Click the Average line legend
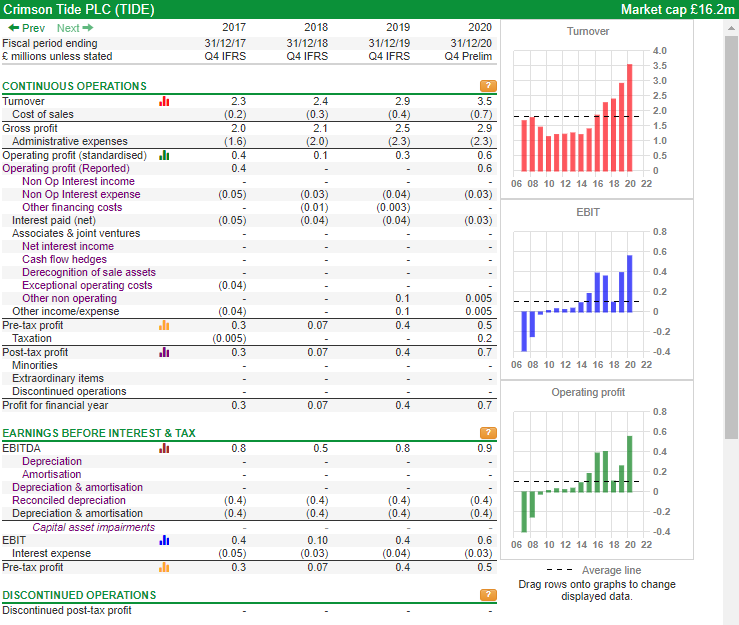The width and height of the screenshot is (739, 625). click(x=594, y=570)
